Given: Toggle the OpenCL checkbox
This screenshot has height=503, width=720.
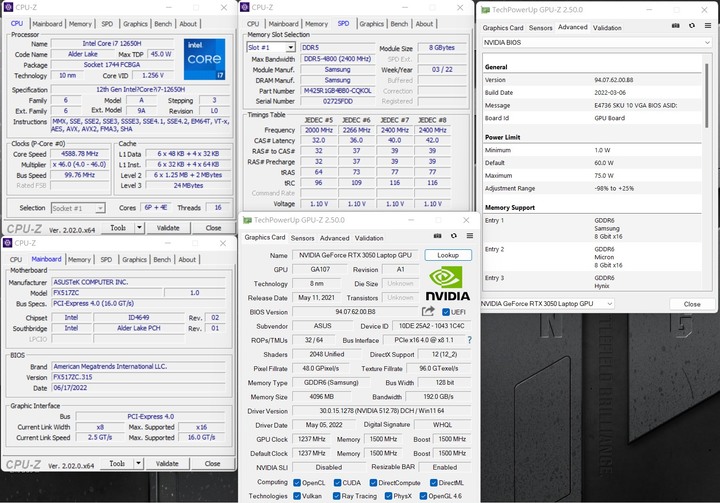Looking at the screenshot, I should pyautogui.click(x=297, y=482).
